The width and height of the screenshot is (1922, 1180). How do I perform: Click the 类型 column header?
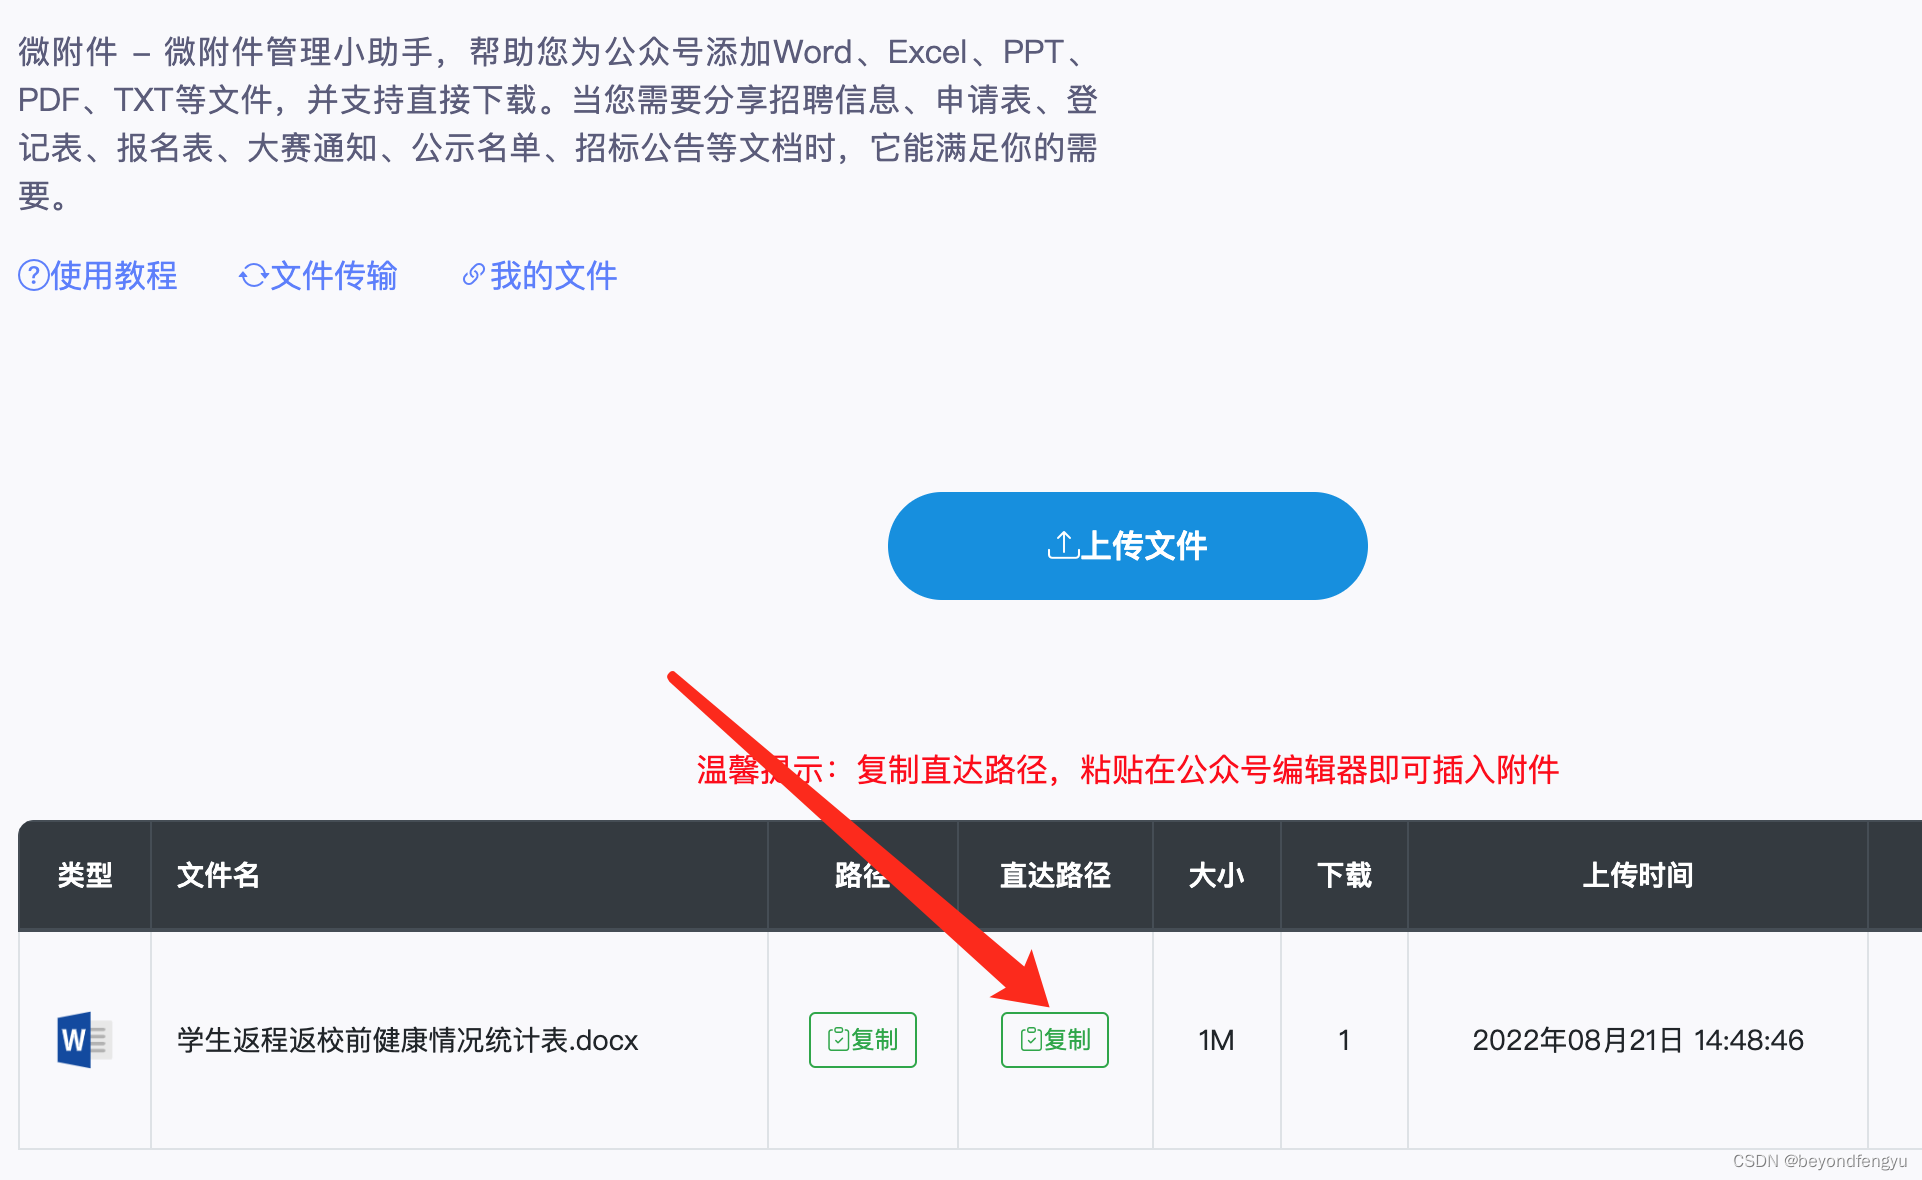tap(85, 875)
